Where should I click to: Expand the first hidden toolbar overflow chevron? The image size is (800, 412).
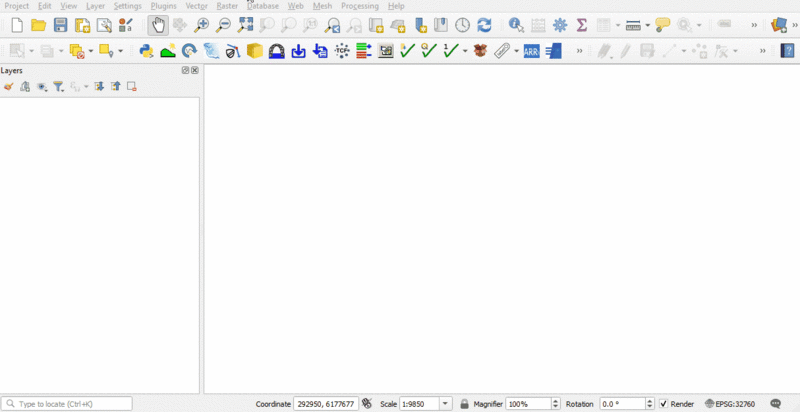click(754, 25)
